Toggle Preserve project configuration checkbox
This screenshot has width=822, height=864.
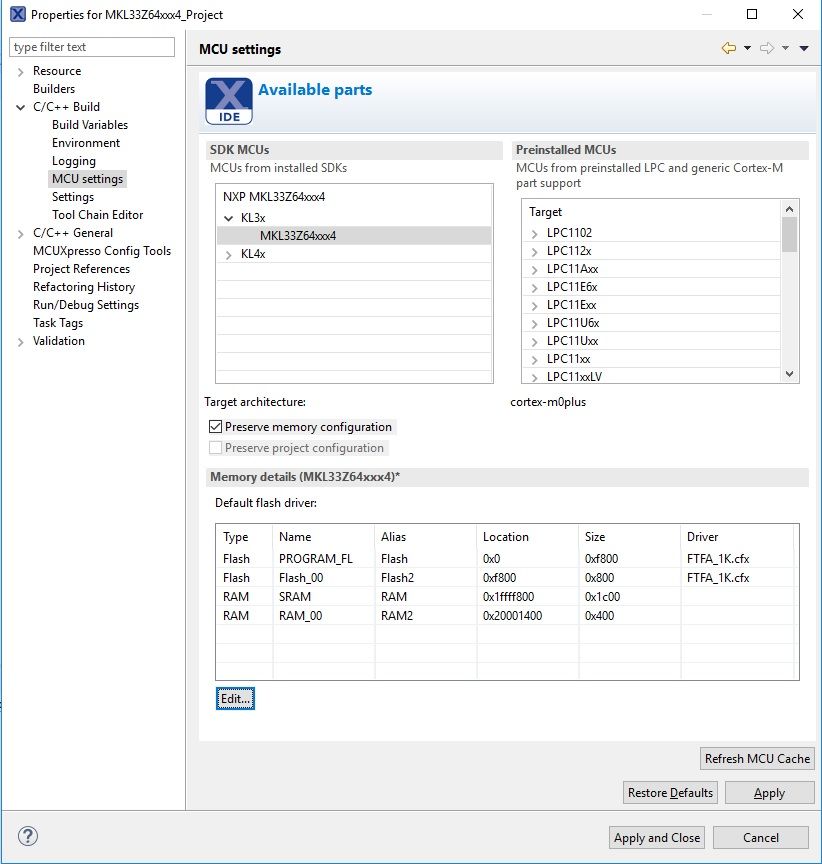[x=215, y=447]
